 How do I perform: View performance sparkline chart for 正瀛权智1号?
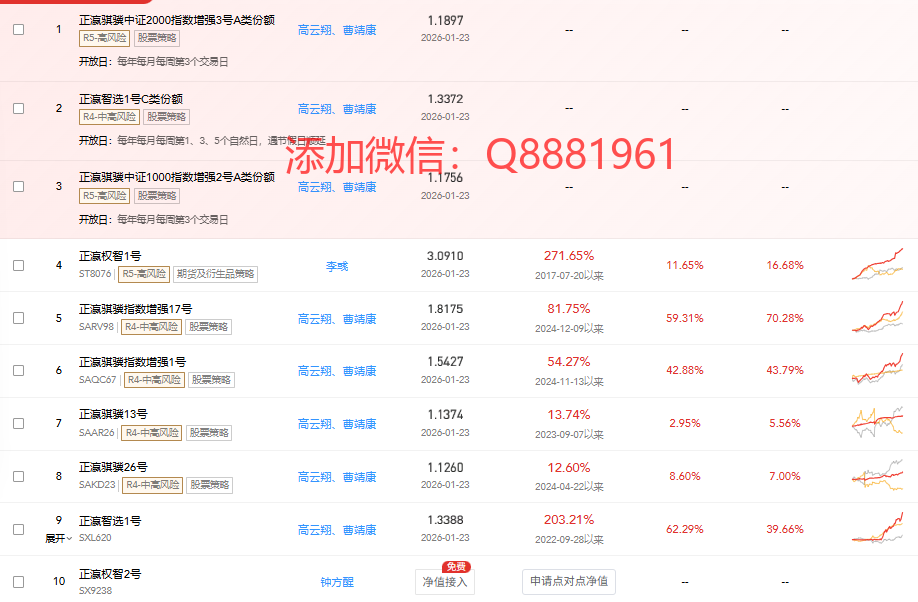coord(877,265)
